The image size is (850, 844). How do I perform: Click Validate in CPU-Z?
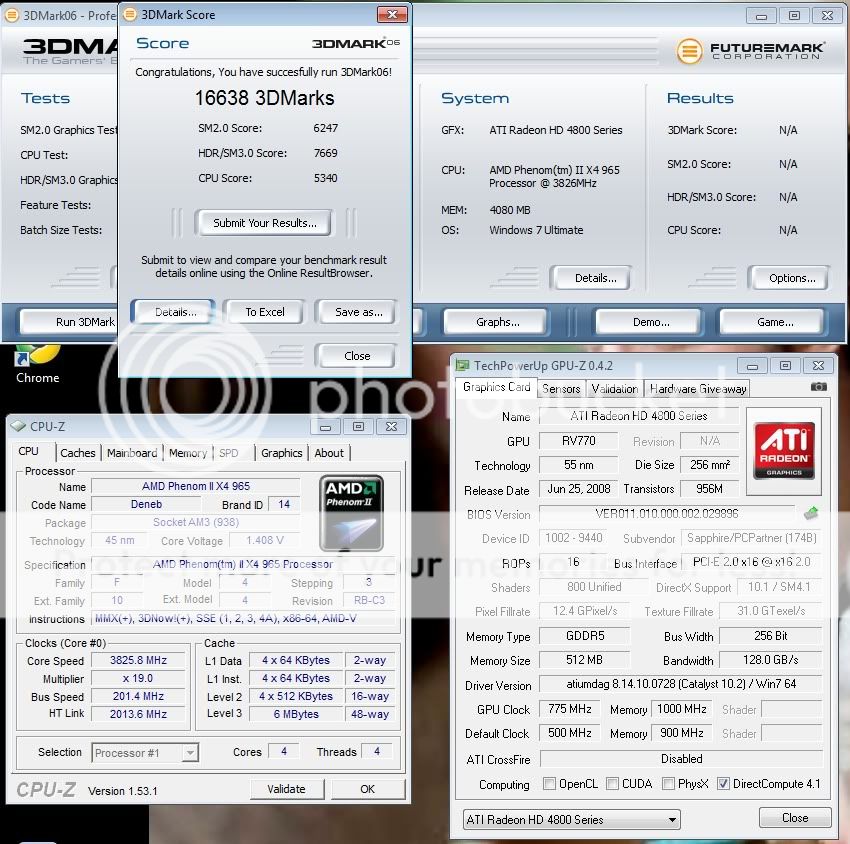287,789
